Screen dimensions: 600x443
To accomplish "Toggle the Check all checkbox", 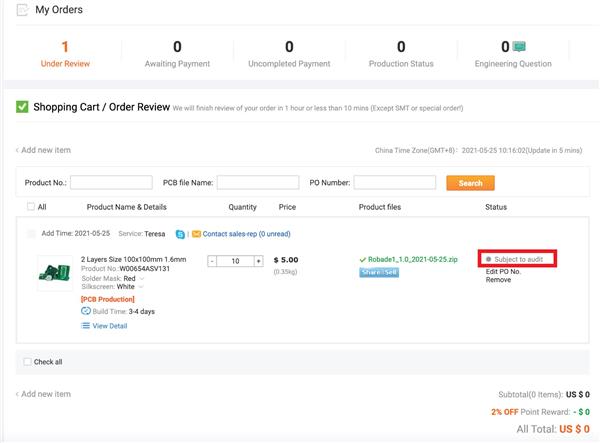I will pos(27,362).
